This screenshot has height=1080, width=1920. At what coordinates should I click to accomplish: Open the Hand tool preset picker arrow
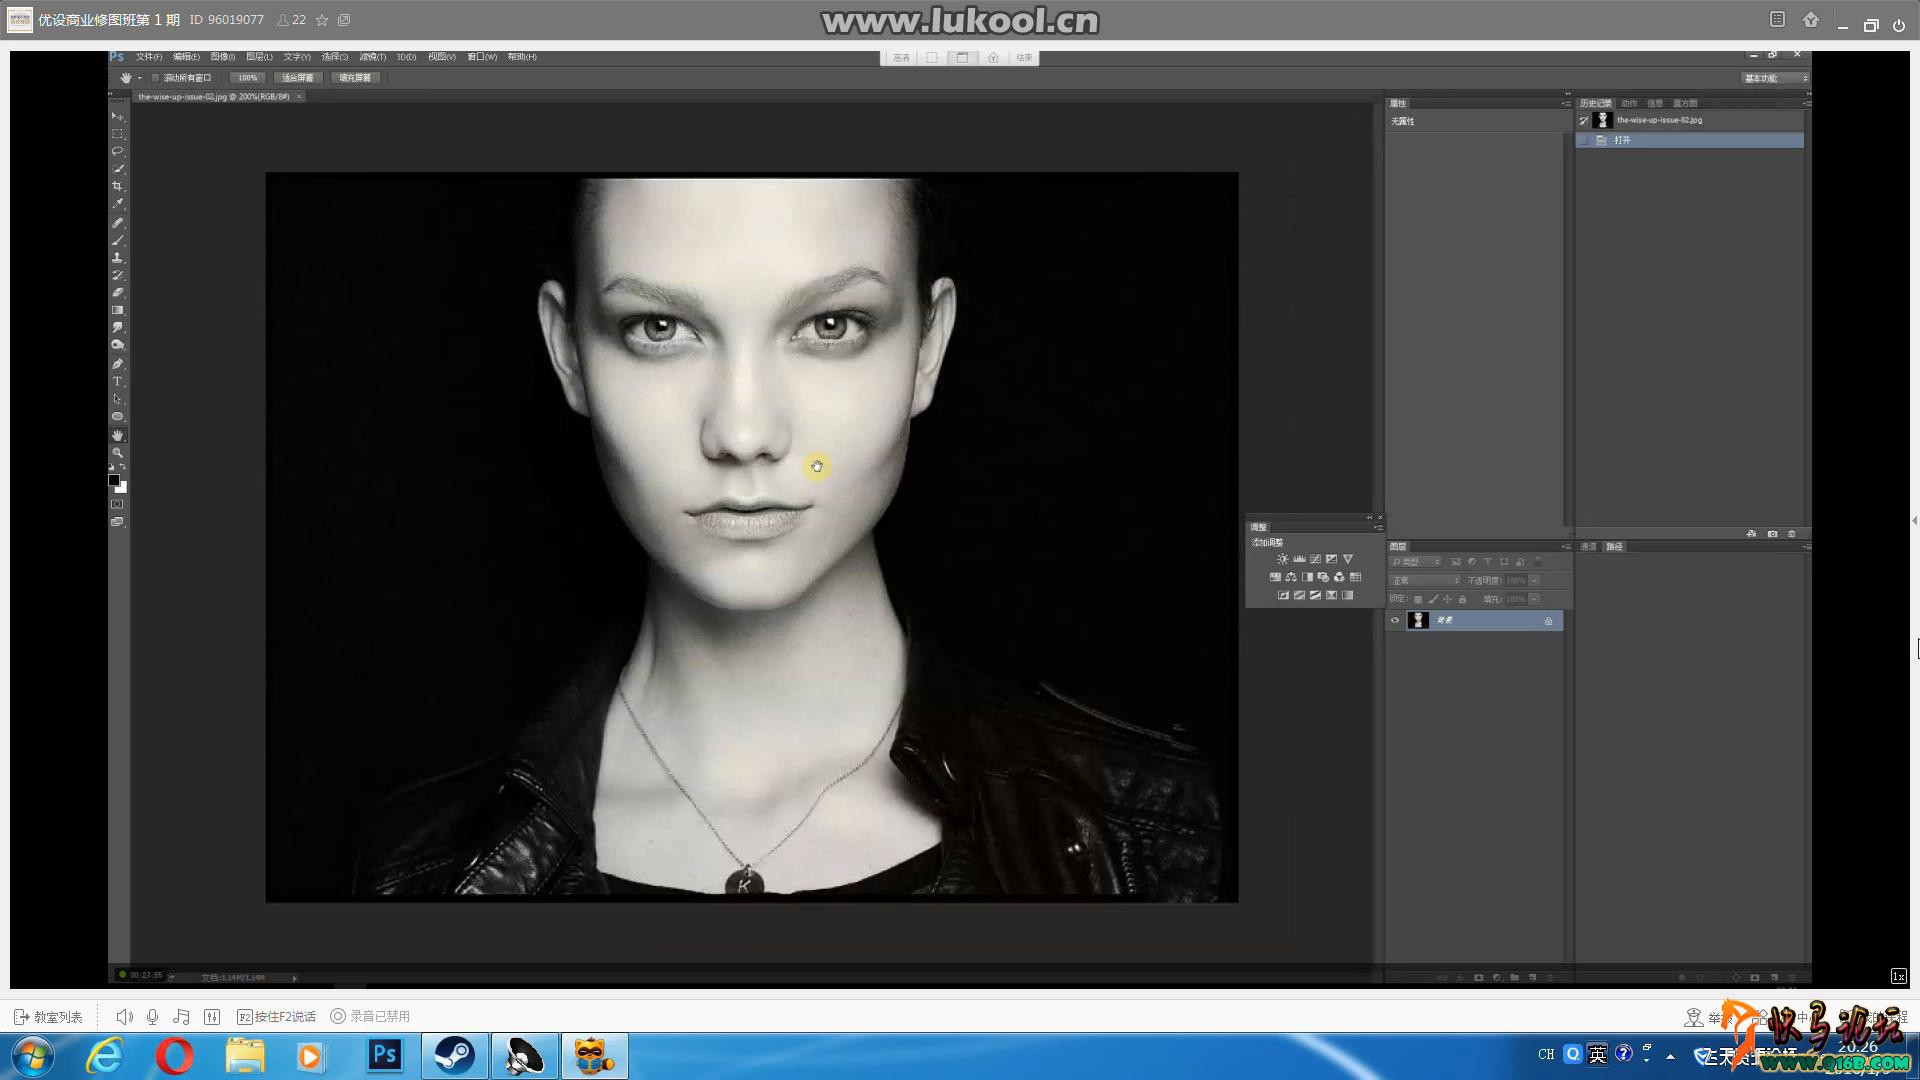pos(140,78)
